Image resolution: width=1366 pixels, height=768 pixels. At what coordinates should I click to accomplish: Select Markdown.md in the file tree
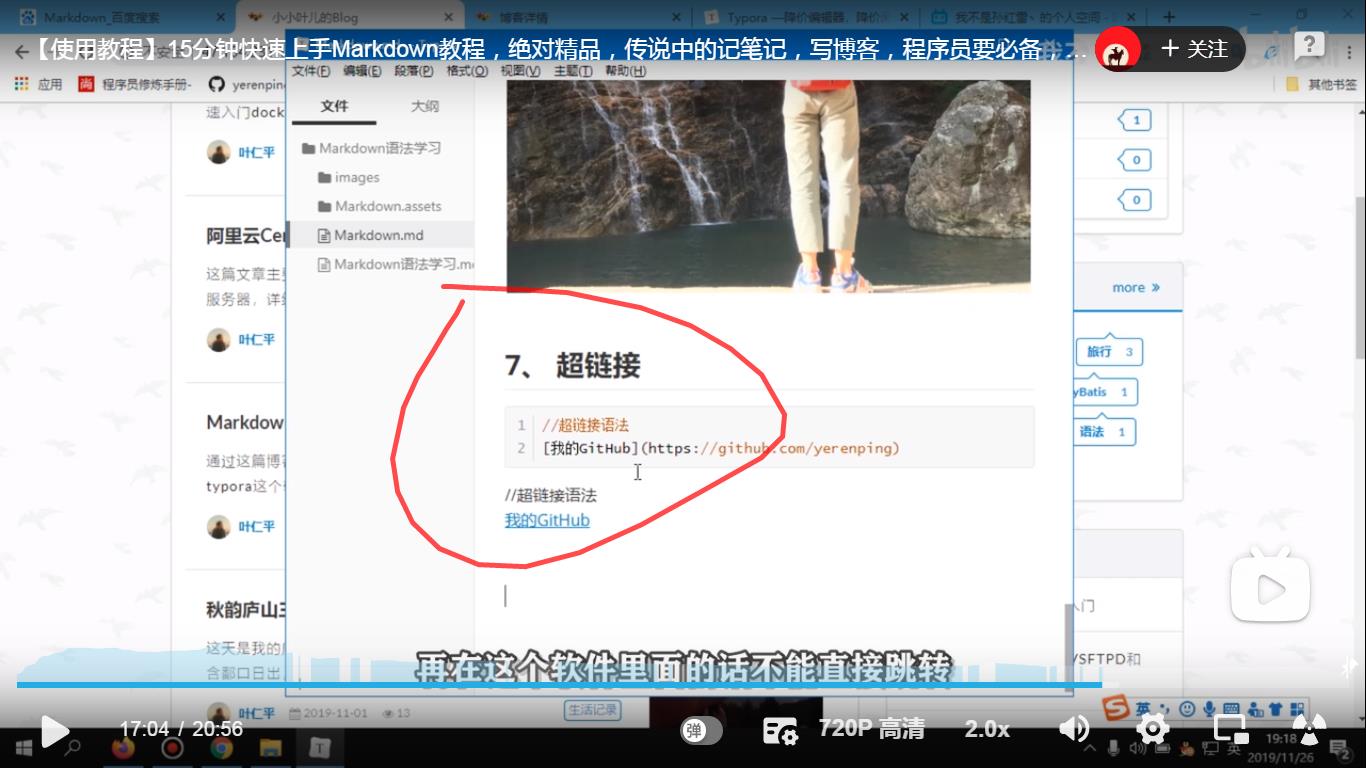coord(380,235)
